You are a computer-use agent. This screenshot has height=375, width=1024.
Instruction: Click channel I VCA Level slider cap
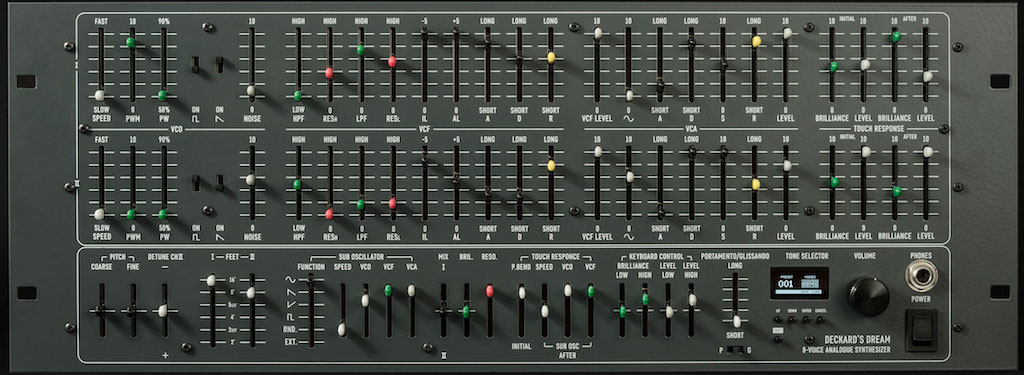788,33
